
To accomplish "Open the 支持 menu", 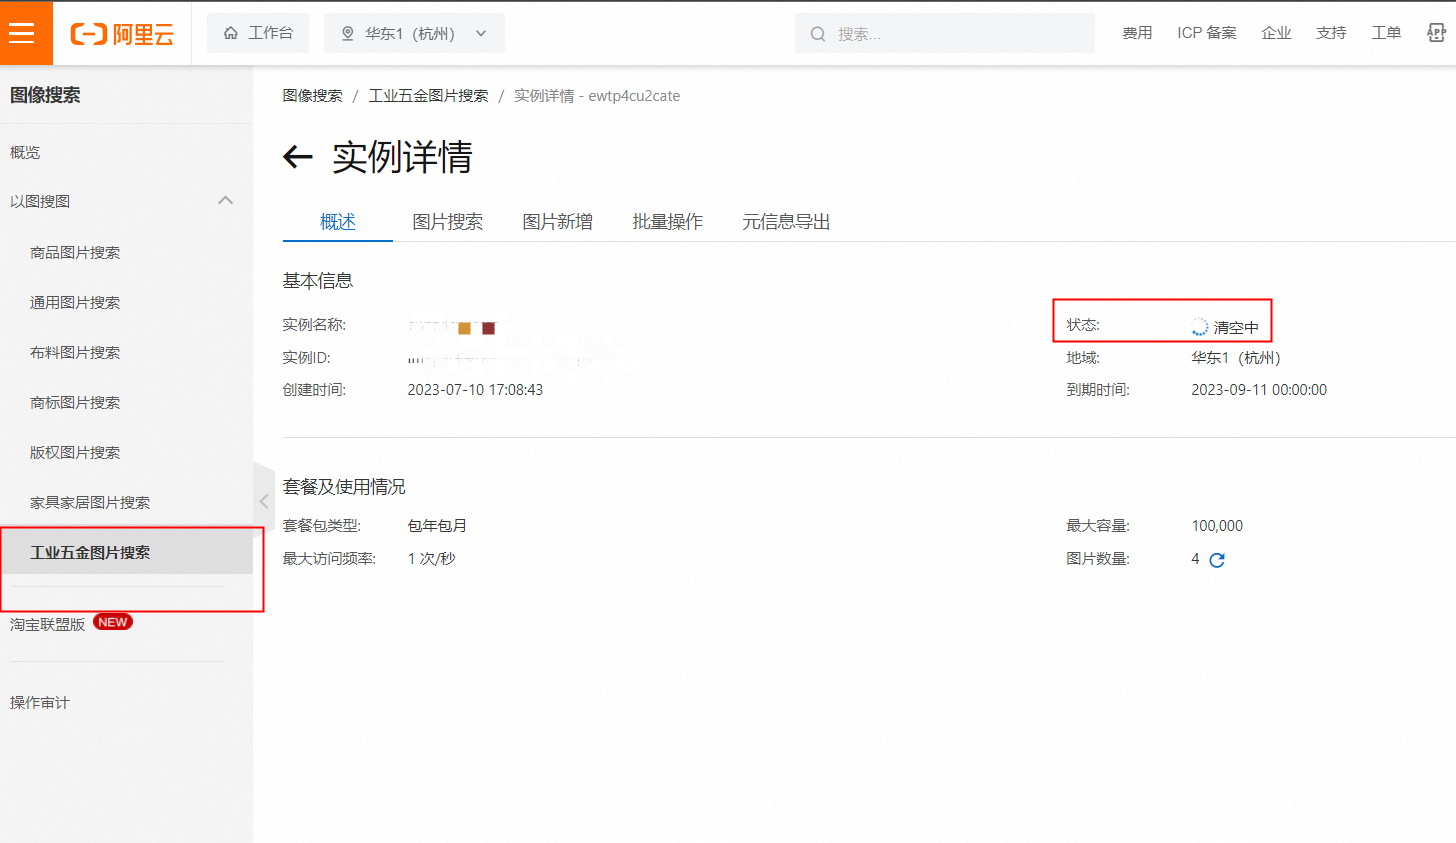I will point(1331,33).
